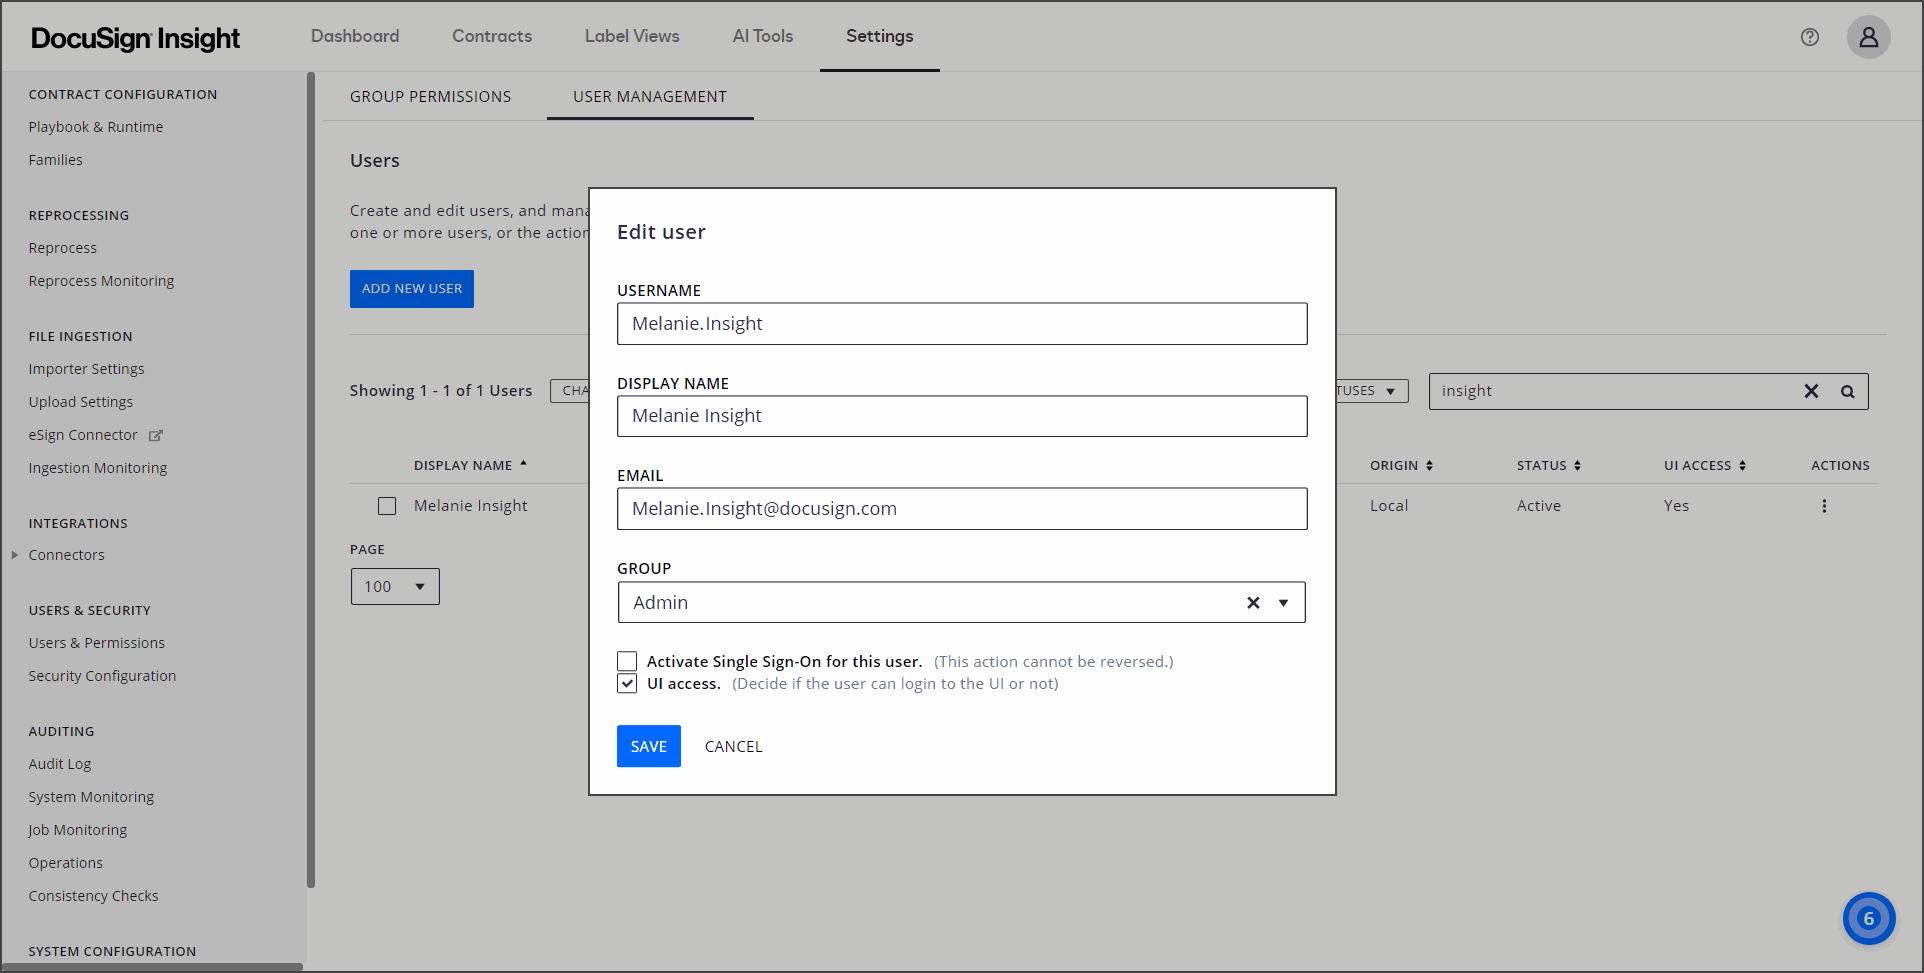This screenshot has width=1924, height=973.
Task: Click the Email input field
Action: [962, 509]
